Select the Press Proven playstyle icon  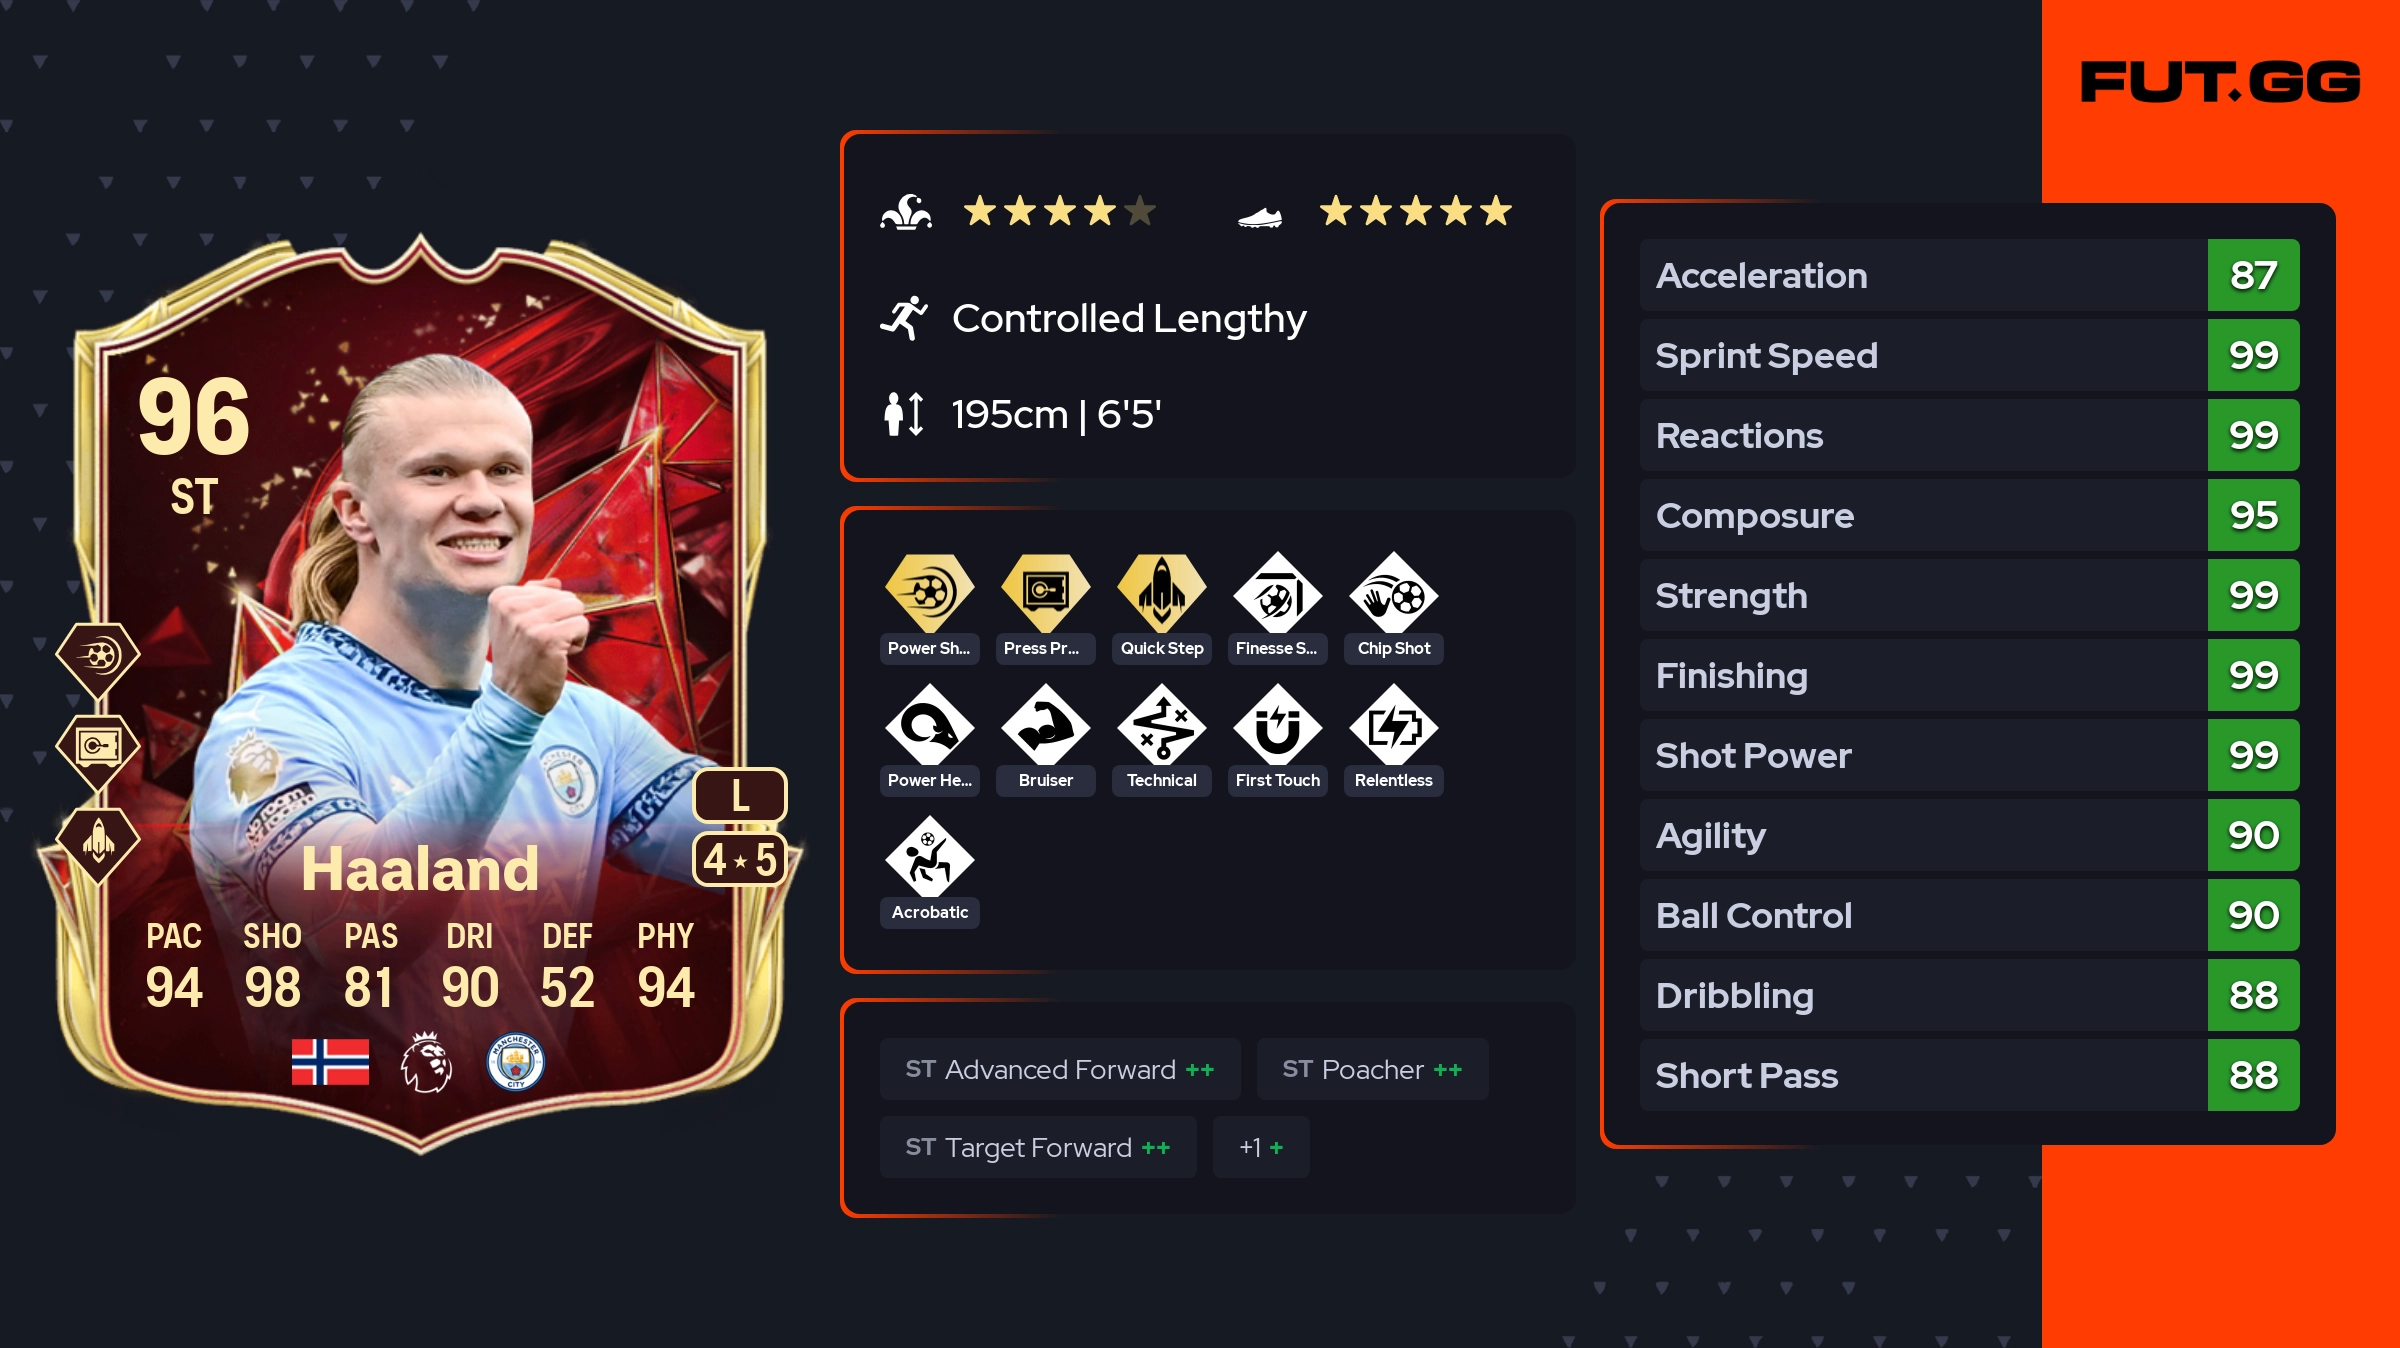1045,594
